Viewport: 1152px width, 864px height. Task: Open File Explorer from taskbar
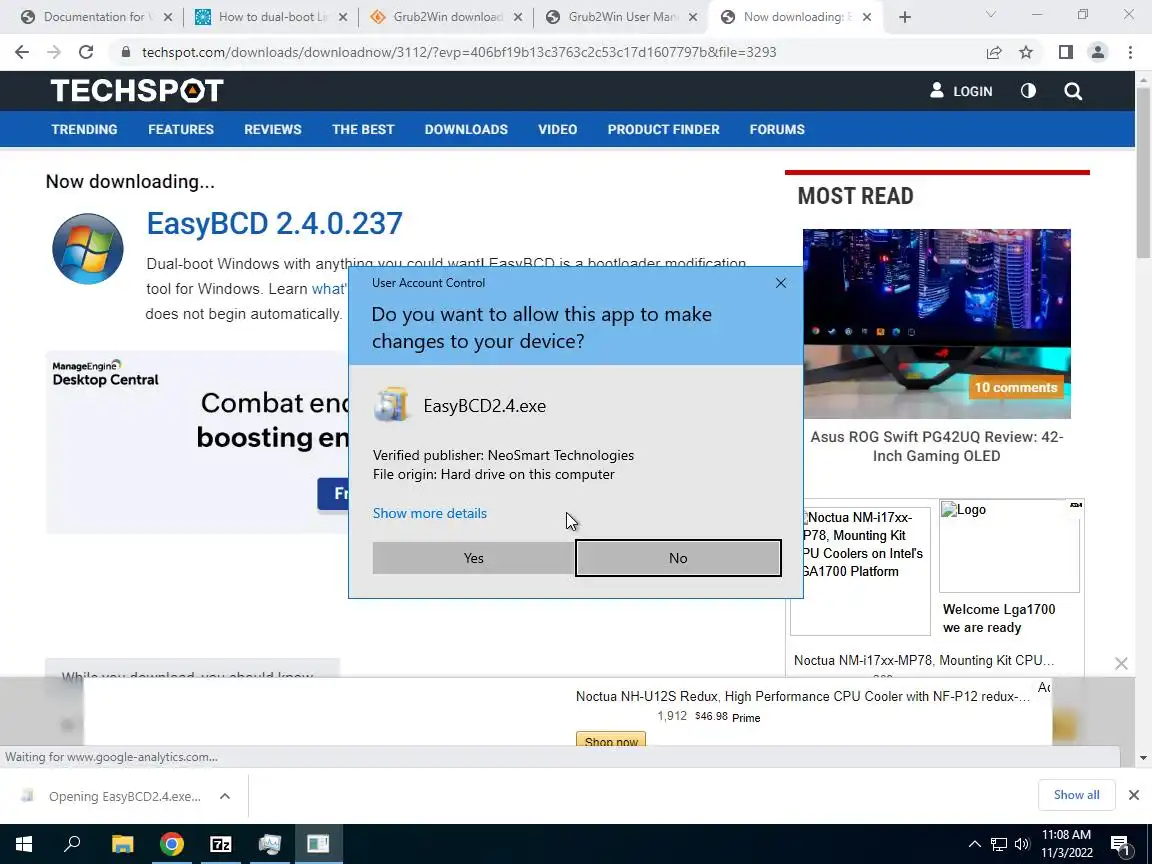click(x=122, y=844)
